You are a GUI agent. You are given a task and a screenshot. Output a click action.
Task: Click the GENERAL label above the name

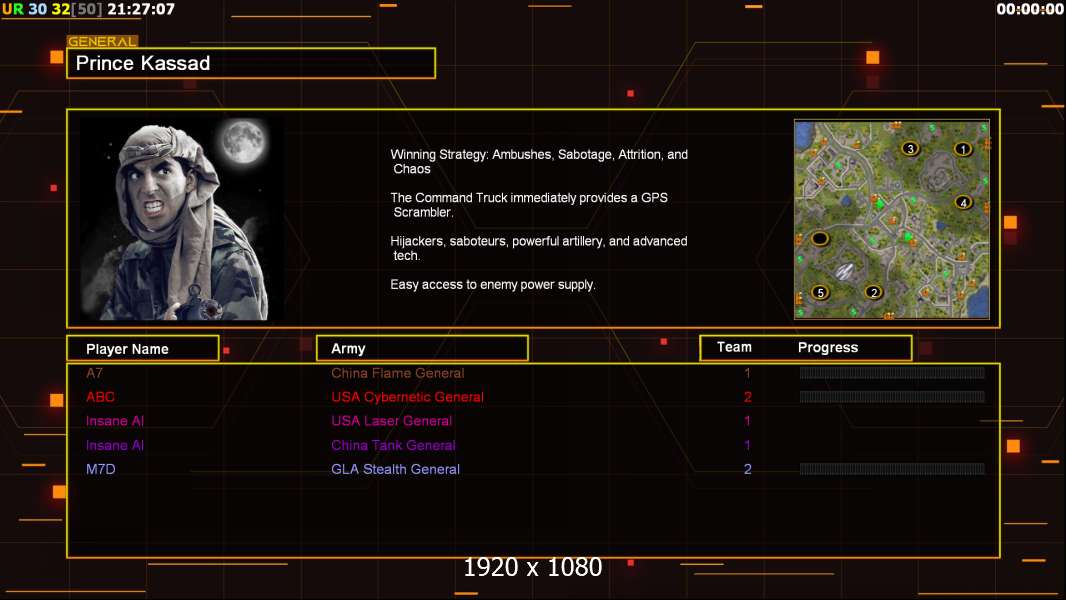102,41
